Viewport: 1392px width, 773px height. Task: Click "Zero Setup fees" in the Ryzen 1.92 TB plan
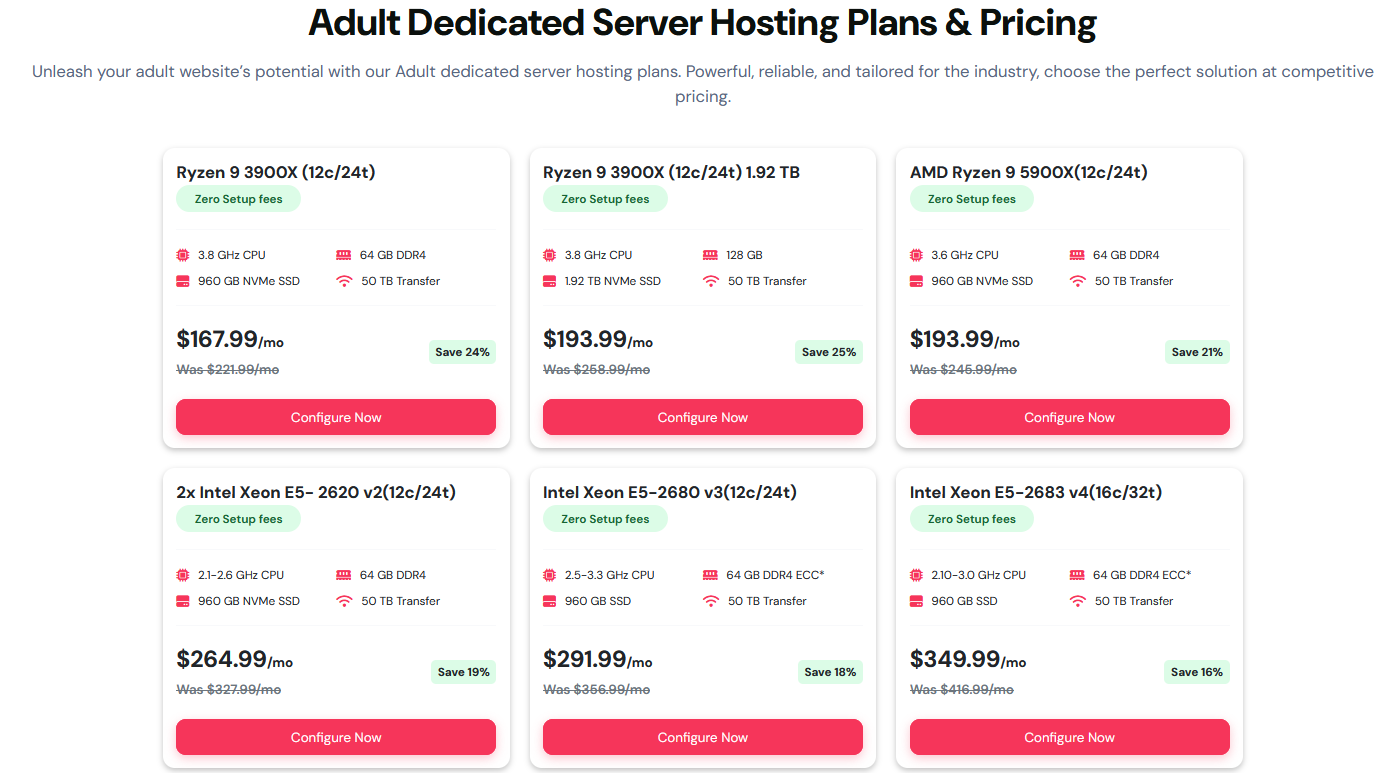(x=605, y=199)
